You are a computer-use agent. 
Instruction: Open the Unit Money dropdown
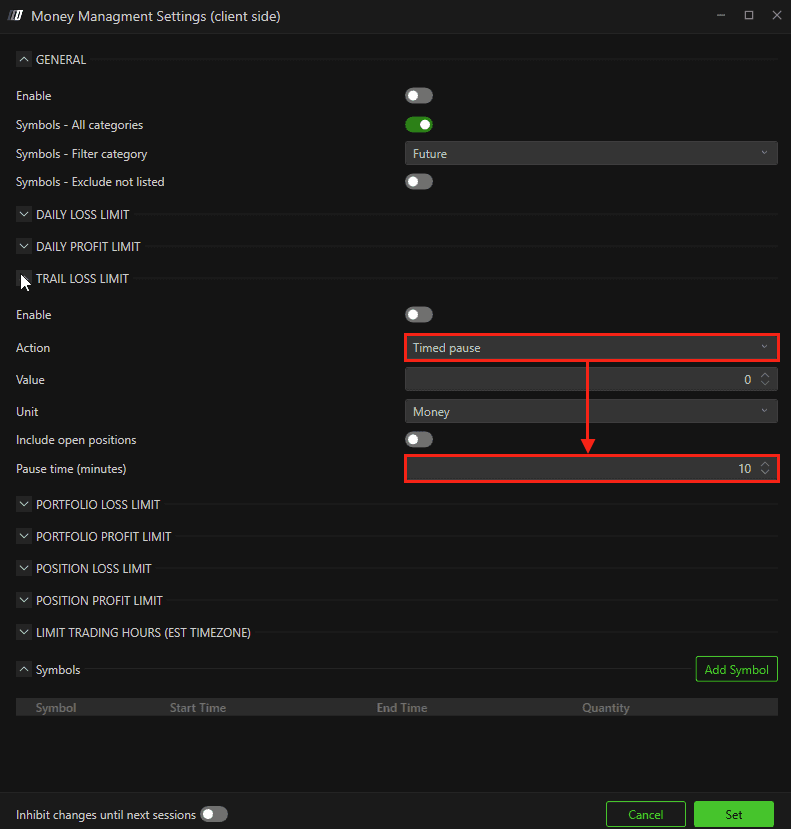pos(591,411)
